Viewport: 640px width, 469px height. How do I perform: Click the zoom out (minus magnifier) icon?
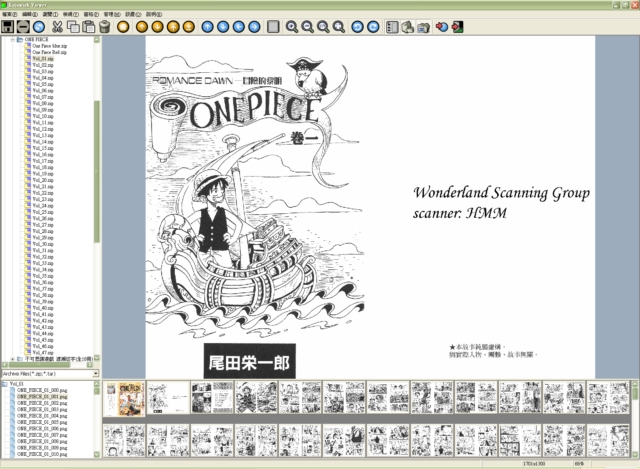[x=307, y=27]
